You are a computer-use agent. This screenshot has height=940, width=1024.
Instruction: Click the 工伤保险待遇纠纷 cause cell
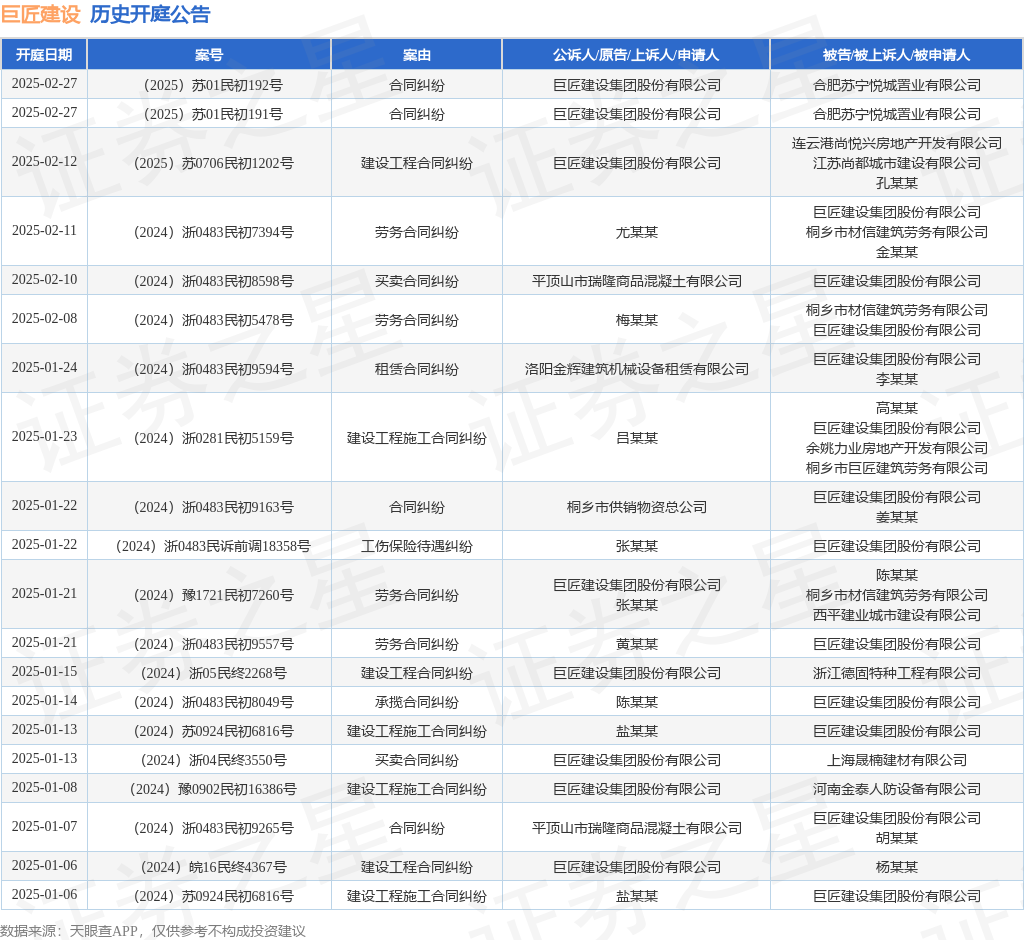pos(417,546)
